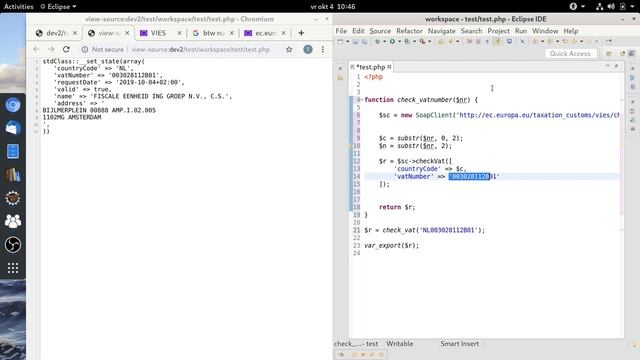Minimize the editor area
The width and height of the screenshot is (640, 360).
[607, 66]
